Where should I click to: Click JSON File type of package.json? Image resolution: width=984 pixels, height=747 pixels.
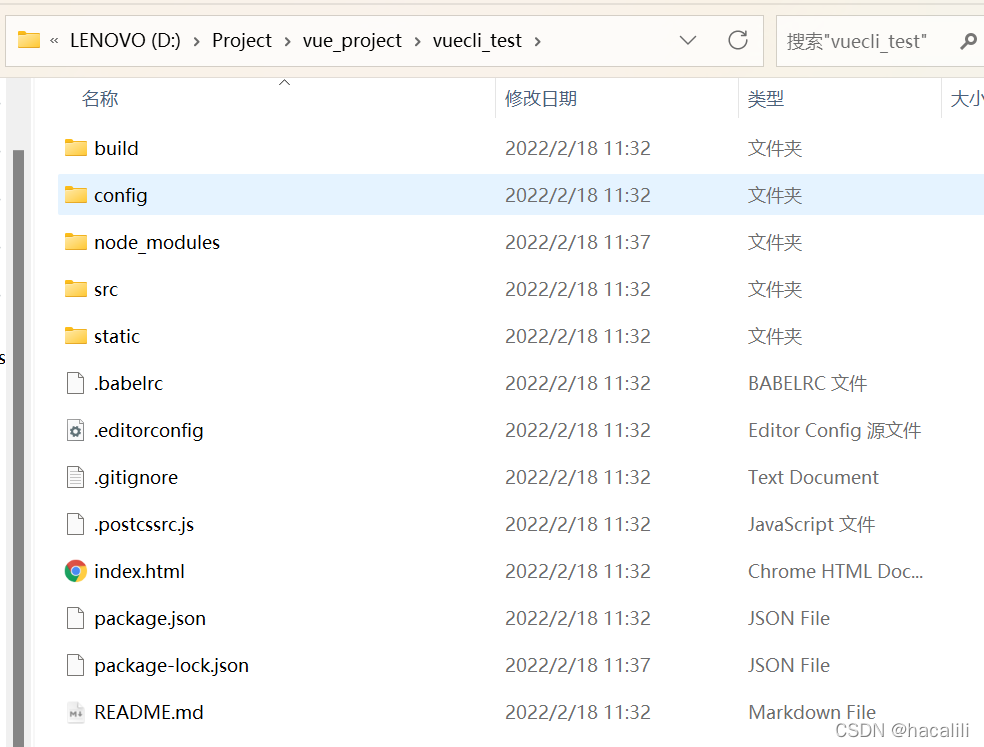tap(789, 618)
